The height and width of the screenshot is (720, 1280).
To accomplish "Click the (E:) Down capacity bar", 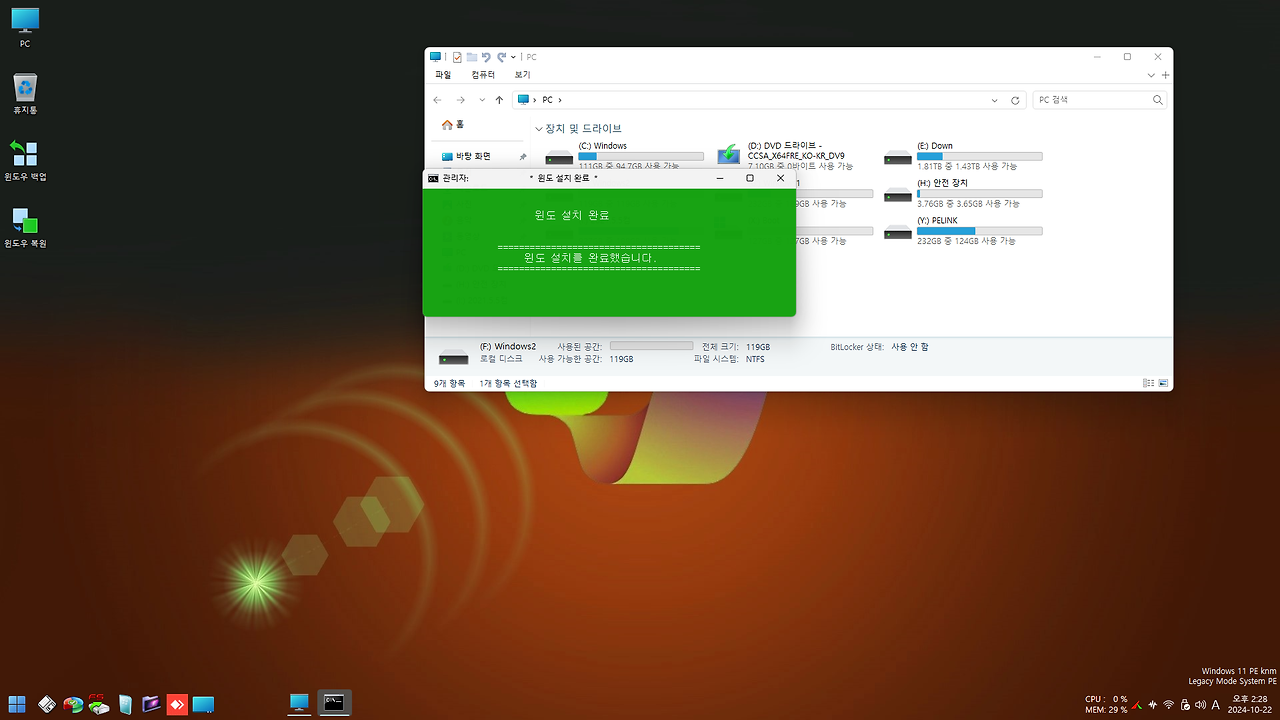I will [980, 156].
